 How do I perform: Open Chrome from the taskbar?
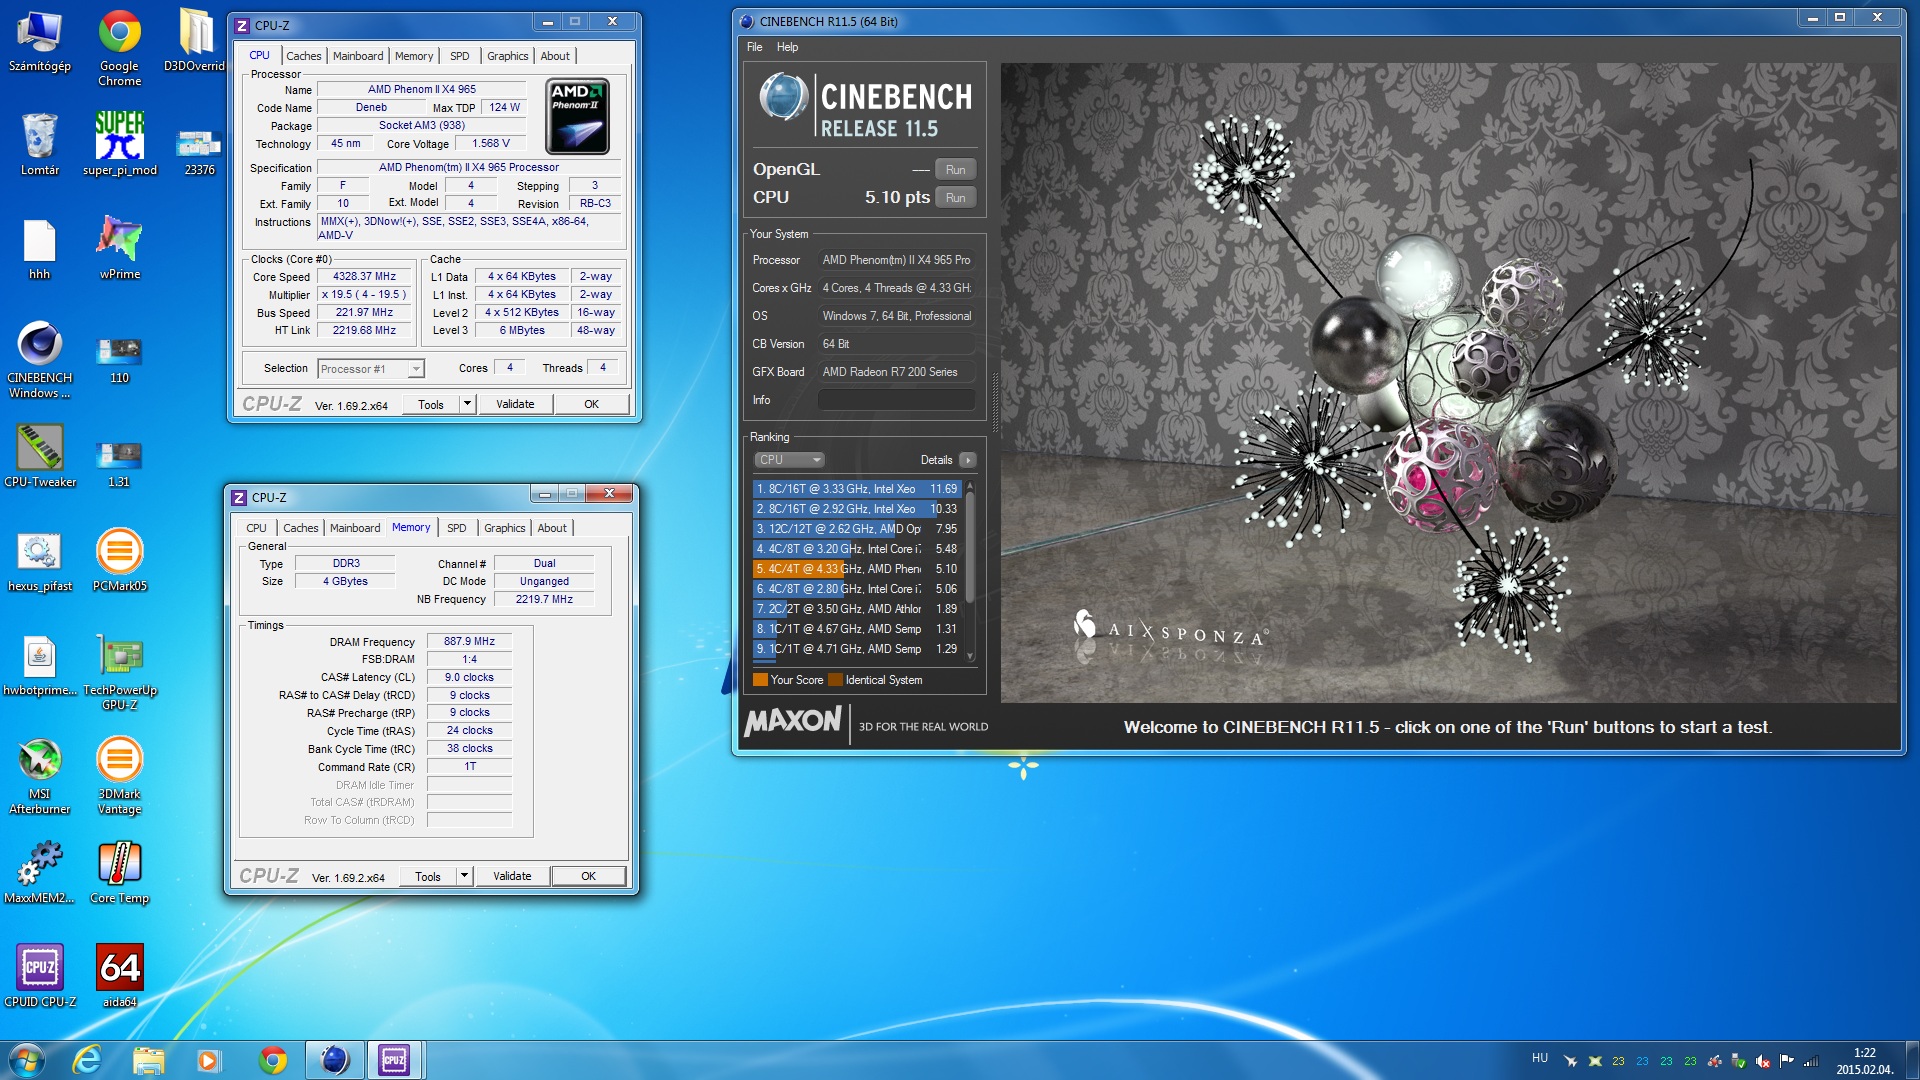pos(272,1059)
